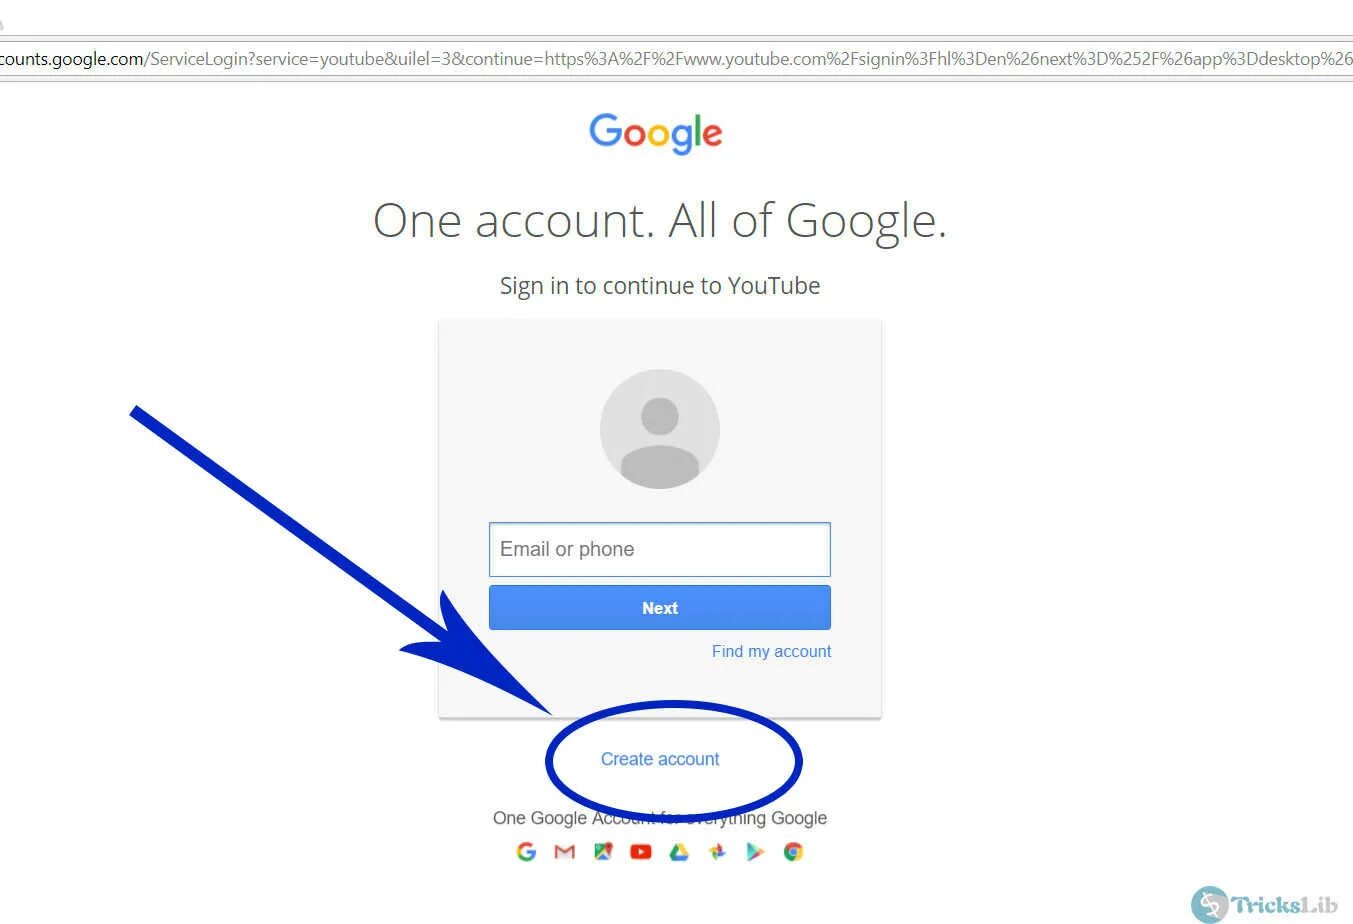Screen dimensions: 1353x924
Task: Click the One account. All of Google heading
Action: tap(660, 221)
